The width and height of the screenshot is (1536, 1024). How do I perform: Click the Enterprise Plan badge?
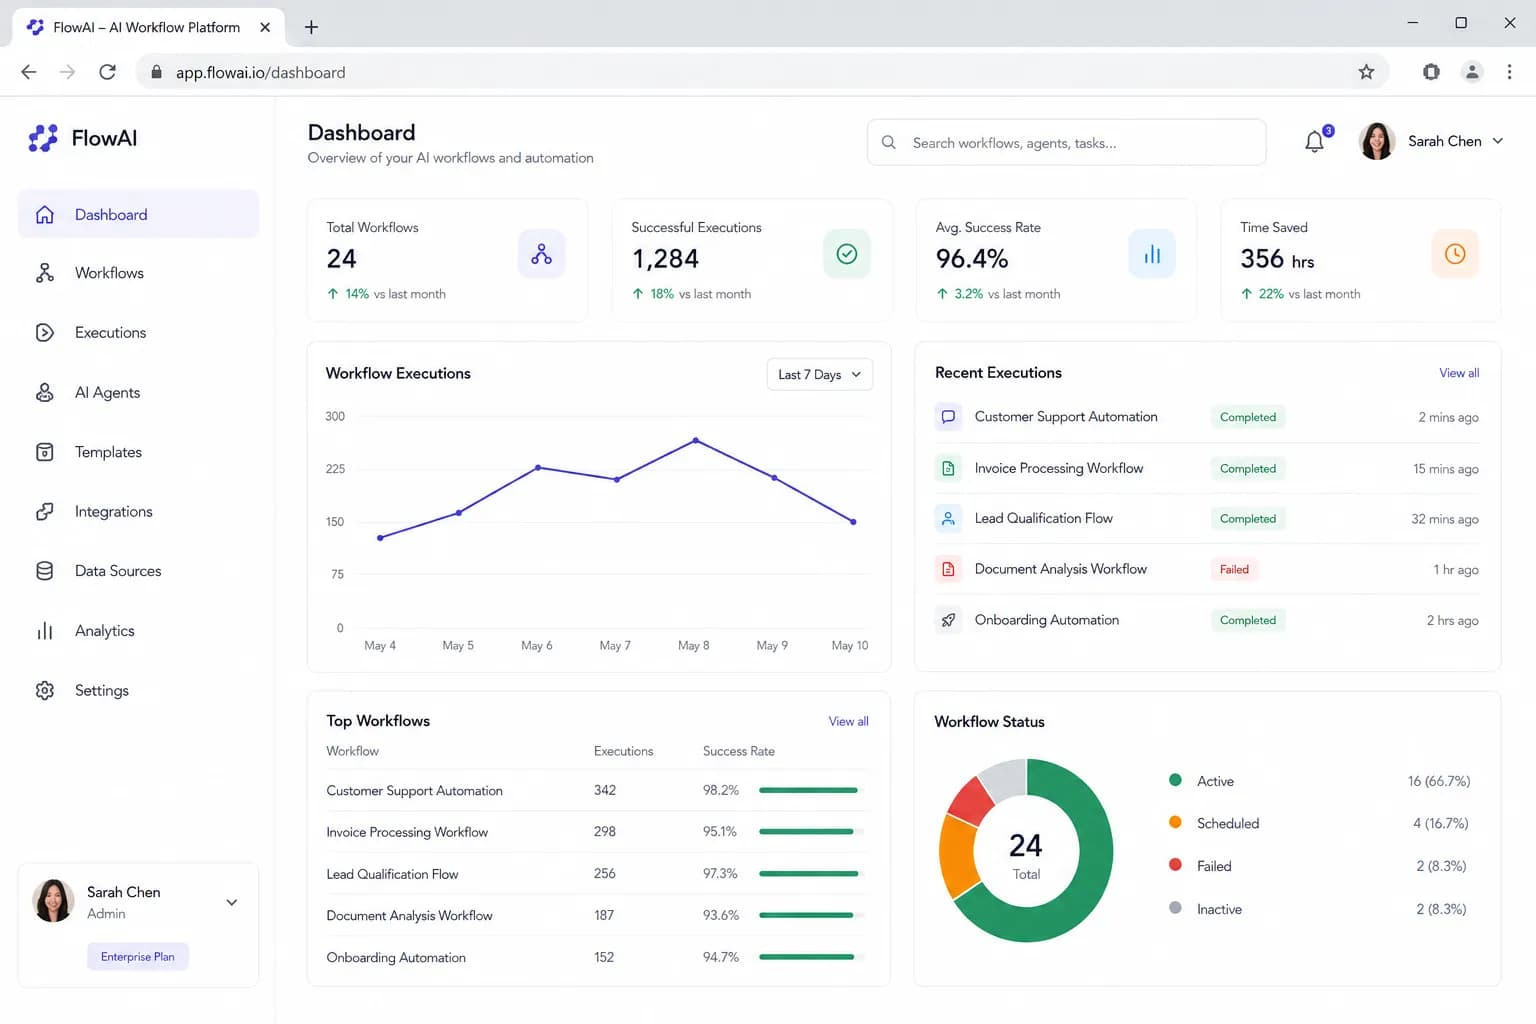pyautogui.click(x=138, y=957)
